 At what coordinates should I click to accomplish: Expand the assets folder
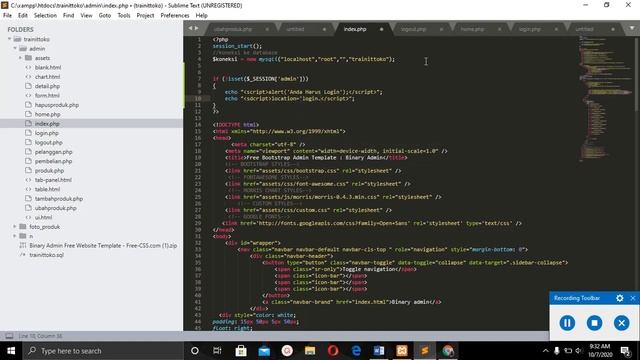(x=20, y=58)
